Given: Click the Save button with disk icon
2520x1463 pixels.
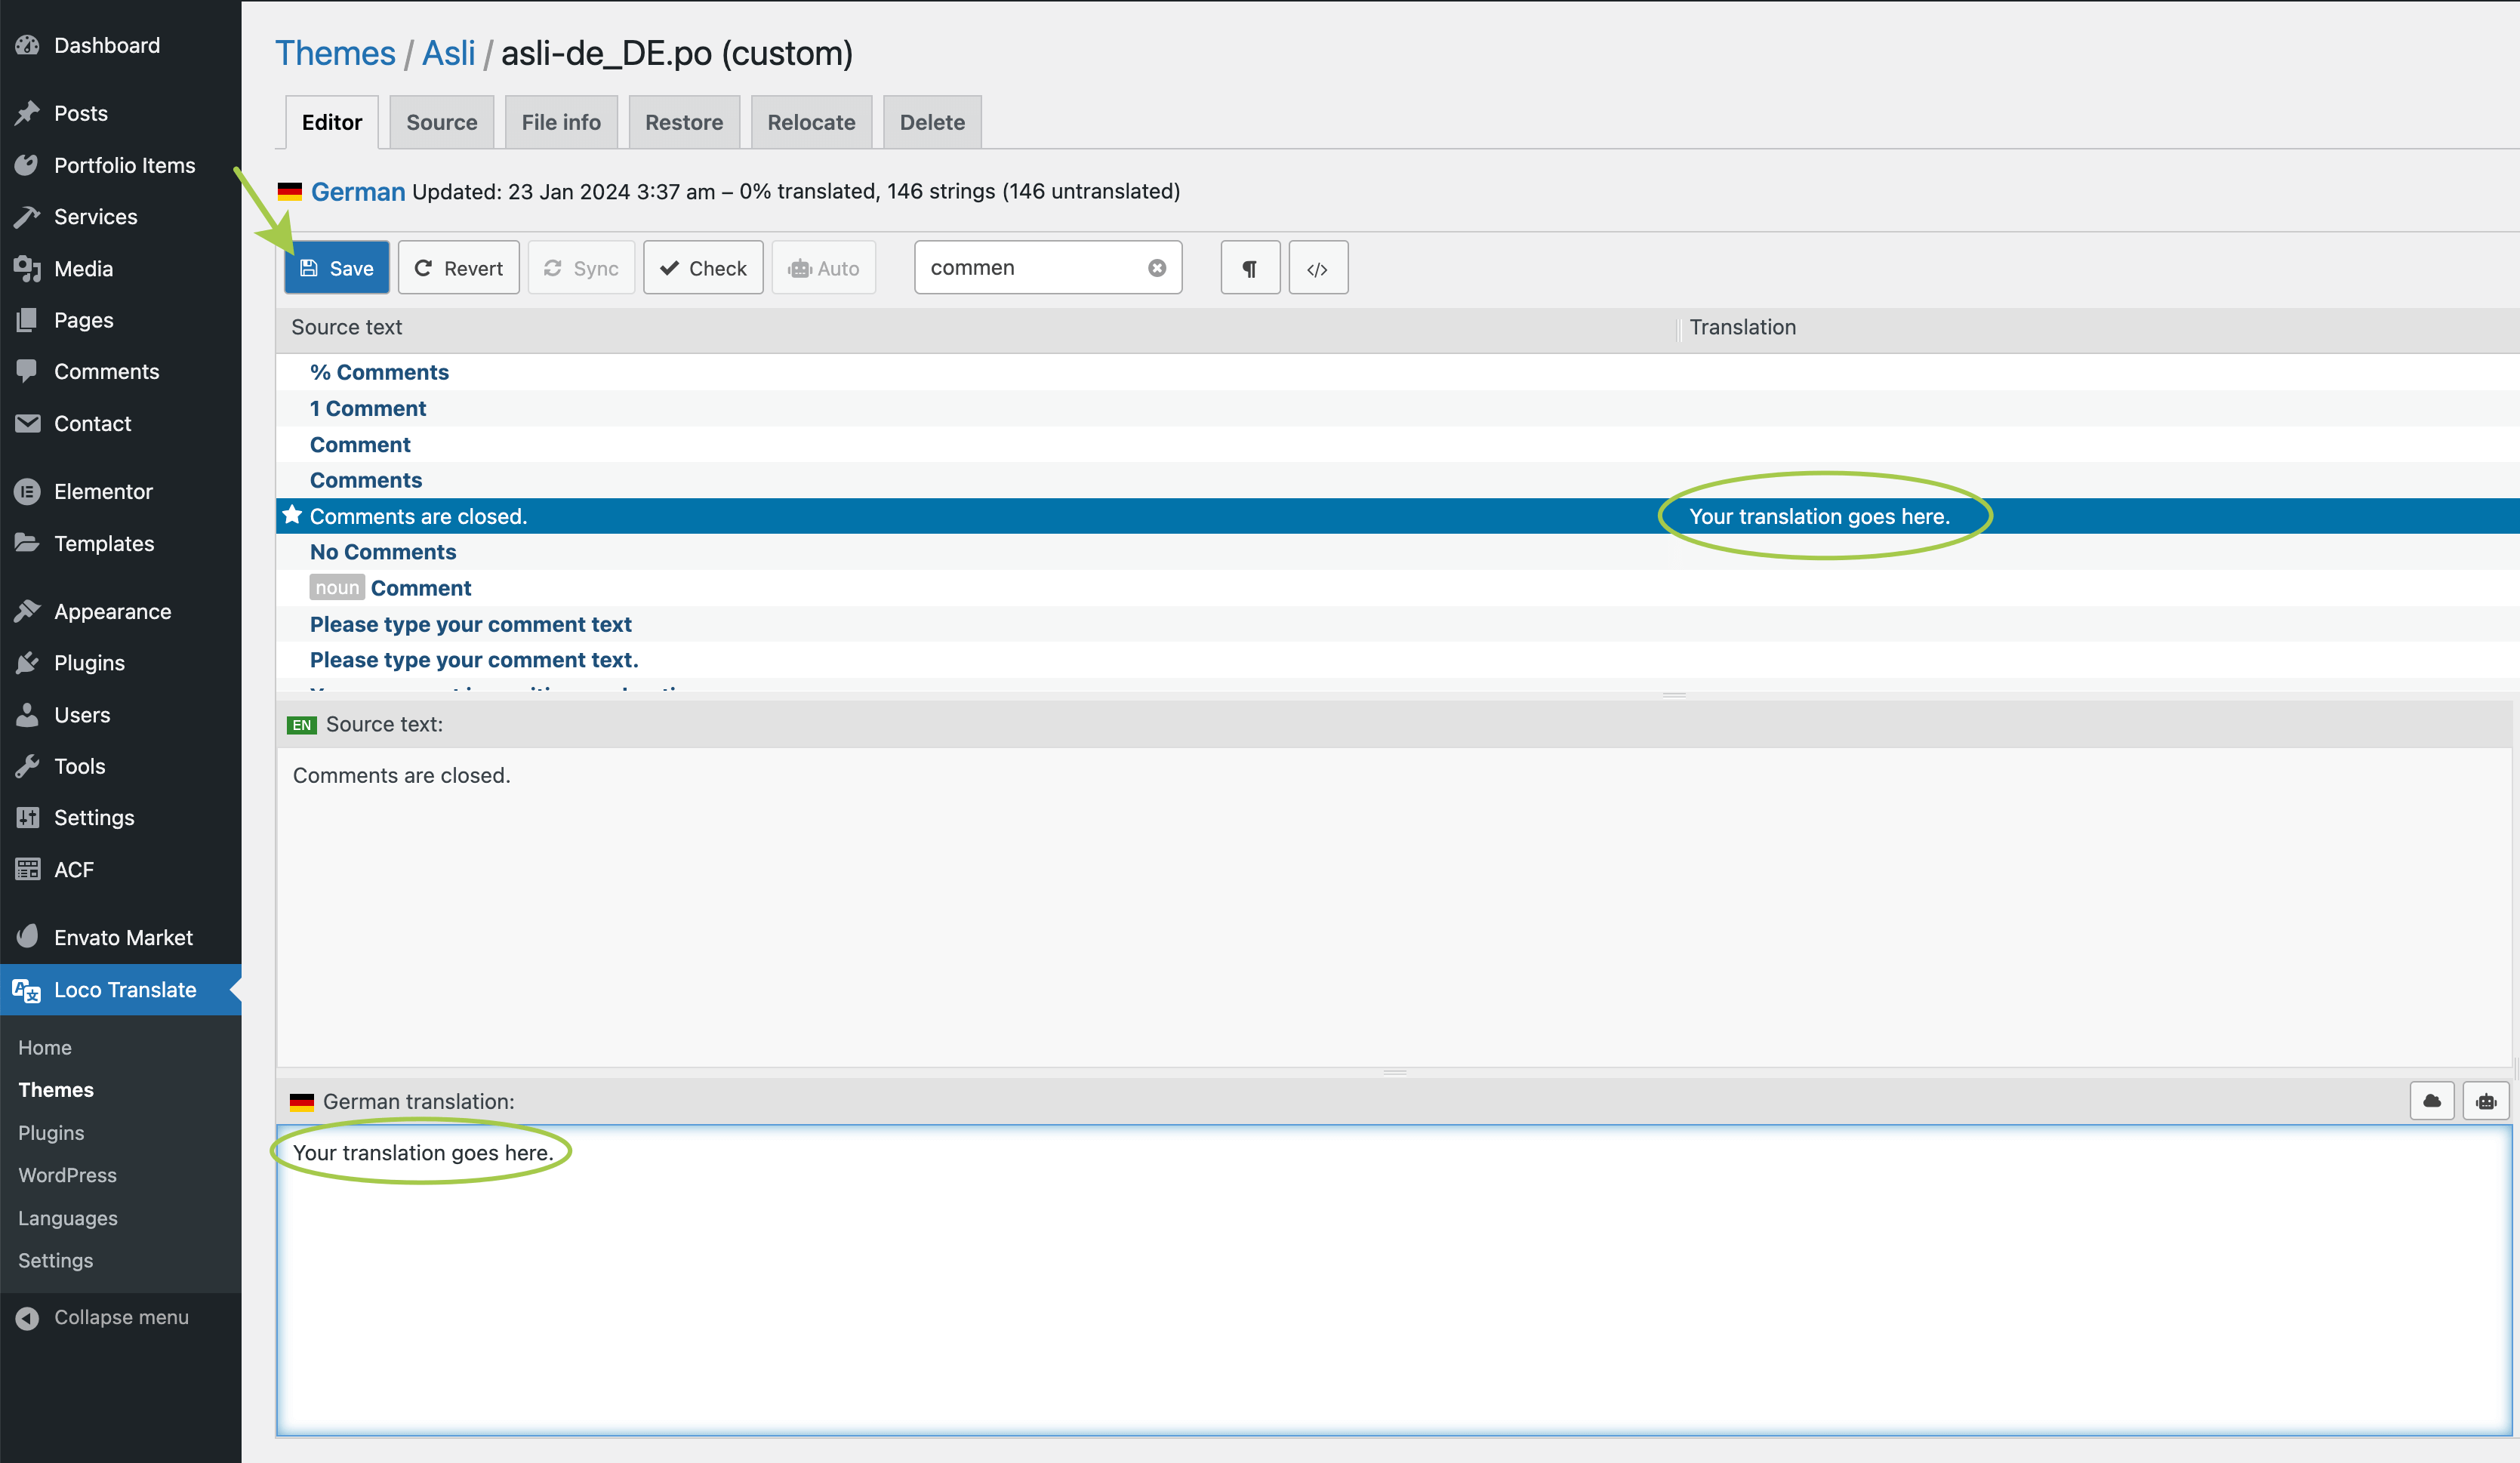Looking at the screenshot, I should pyautogui.click(x=336, y=268).
